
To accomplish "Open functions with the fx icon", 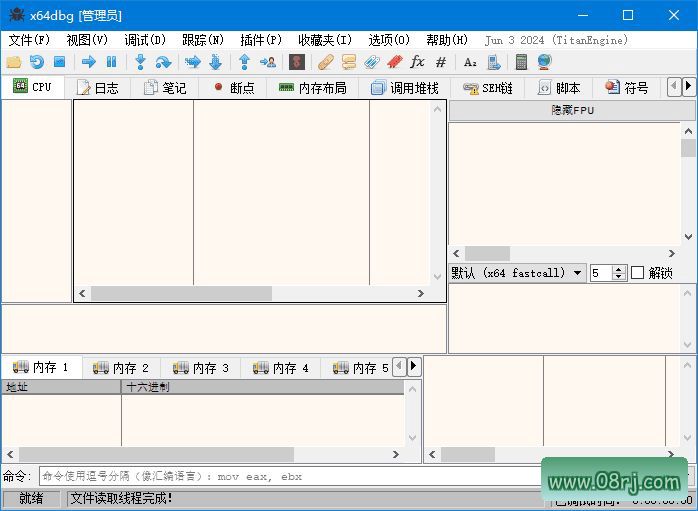I will [x=417, y=61].
